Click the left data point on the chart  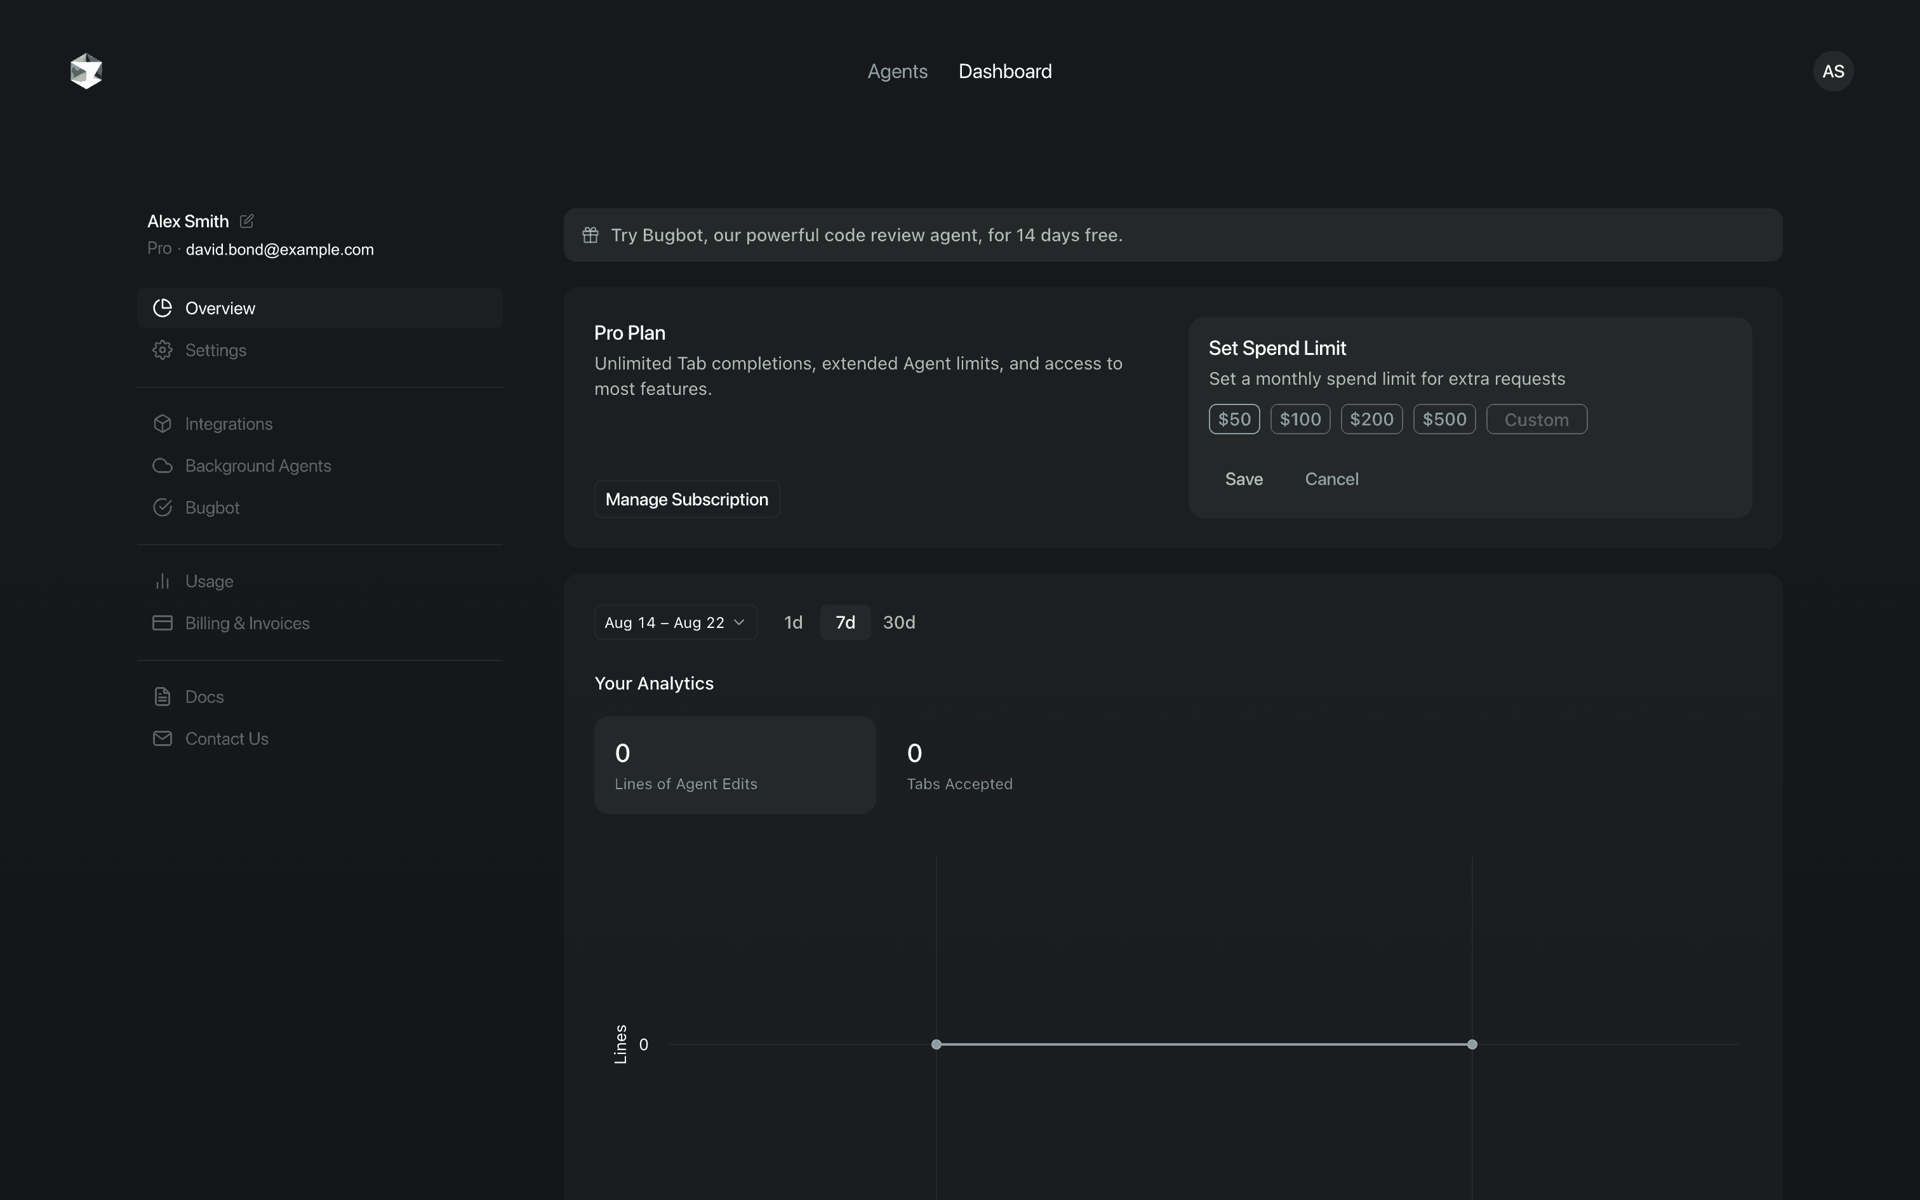(x=936, y=1044)
